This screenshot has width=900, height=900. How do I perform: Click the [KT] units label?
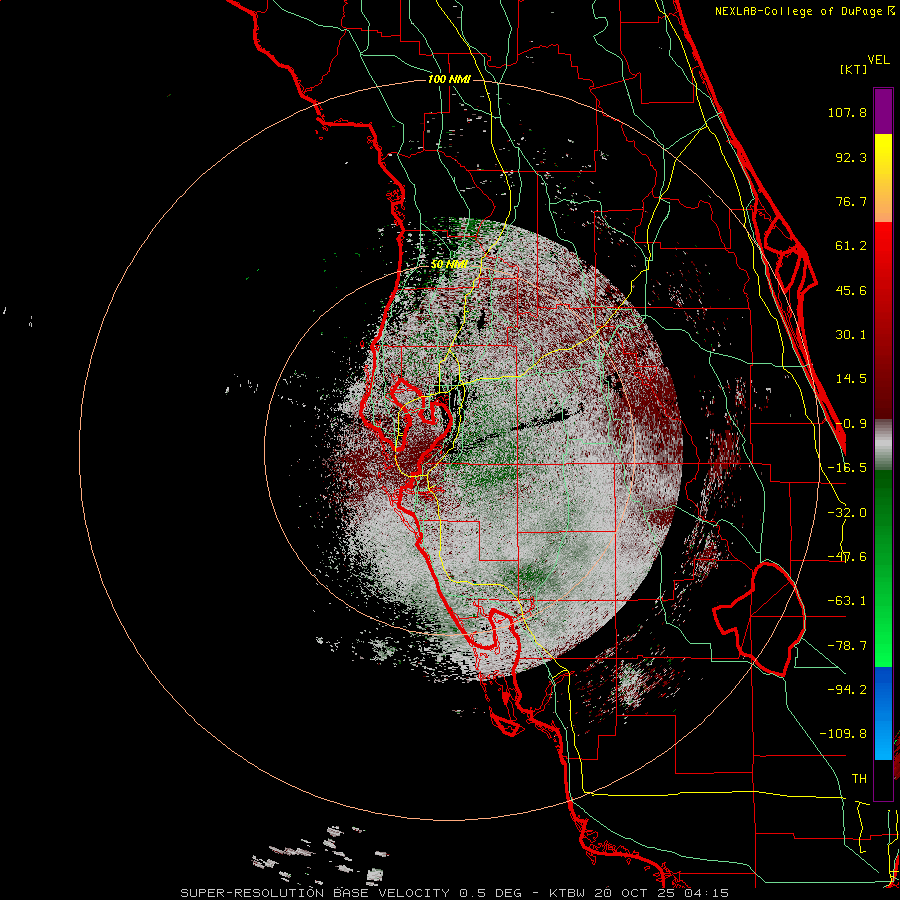854,69
